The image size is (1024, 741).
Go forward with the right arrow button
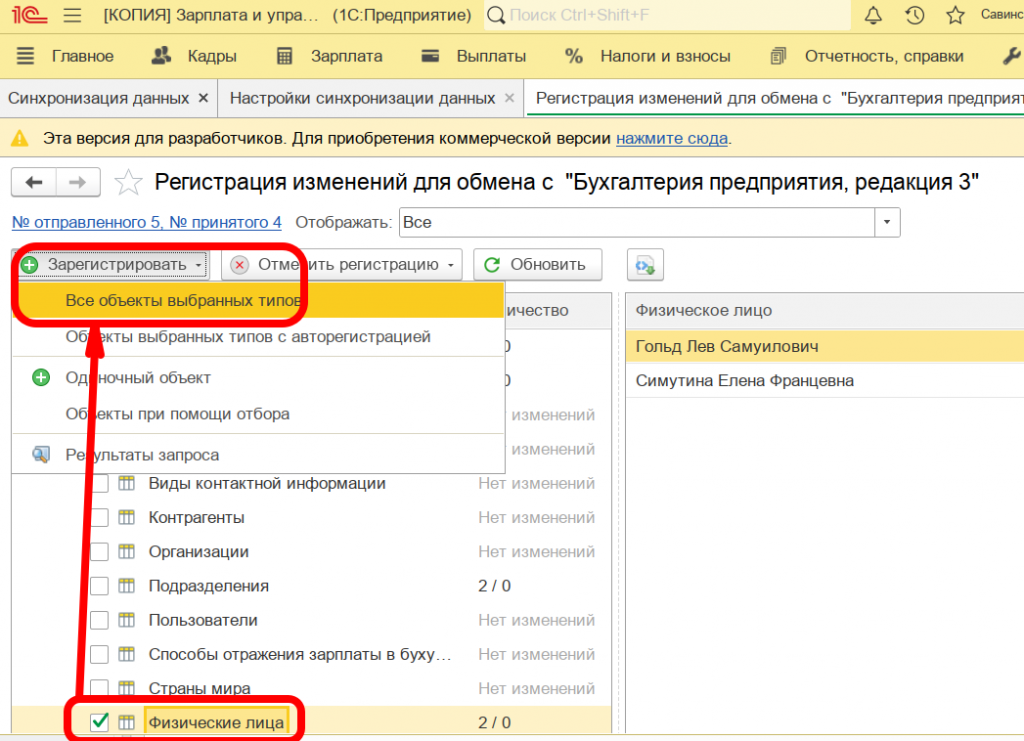78,182
